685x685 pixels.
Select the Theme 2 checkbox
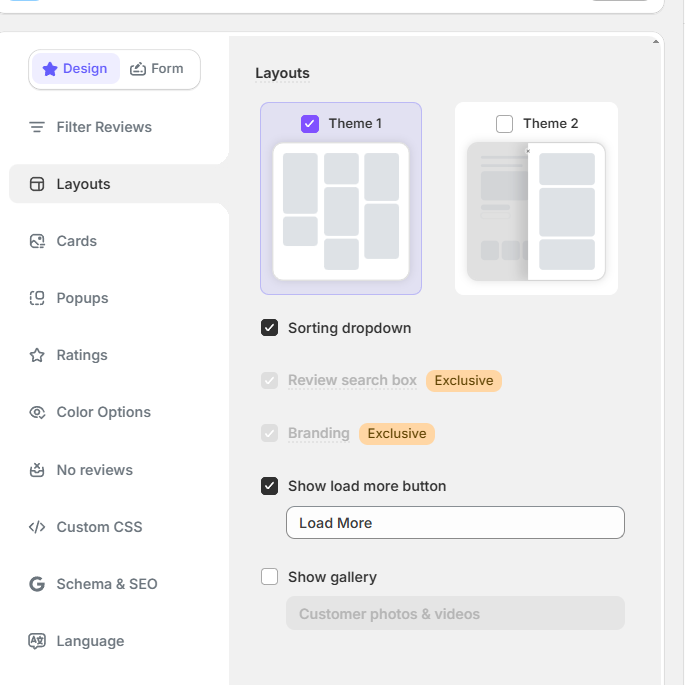[x=504, y=124]
